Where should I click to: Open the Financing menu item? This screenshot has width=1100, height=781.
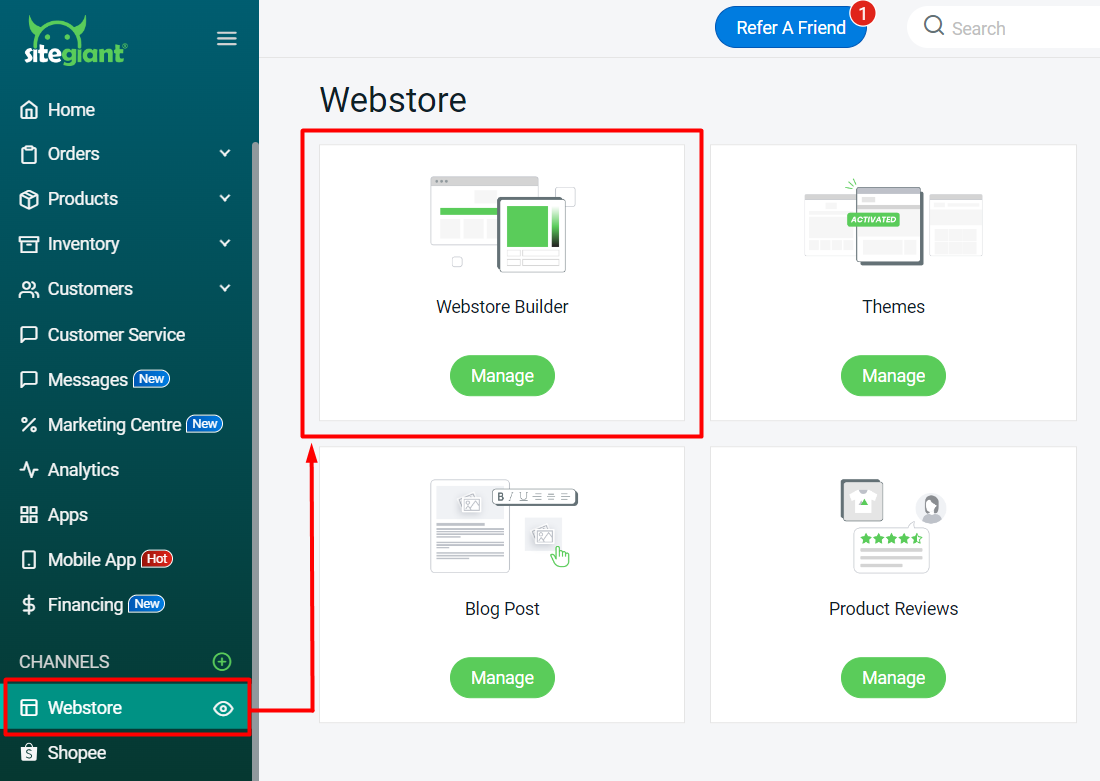coord(85,605)
